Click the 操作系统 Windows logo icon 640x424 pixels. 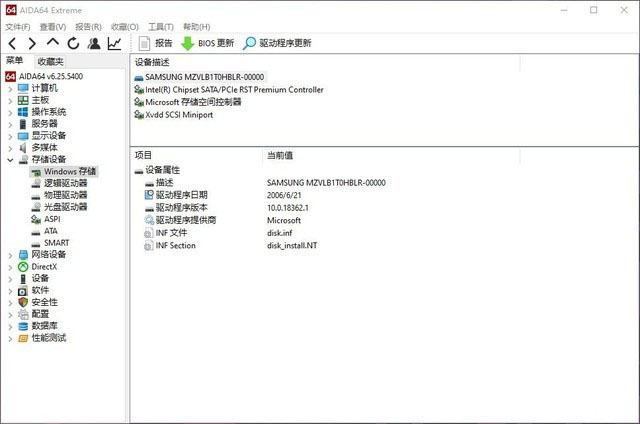point(23,112)
